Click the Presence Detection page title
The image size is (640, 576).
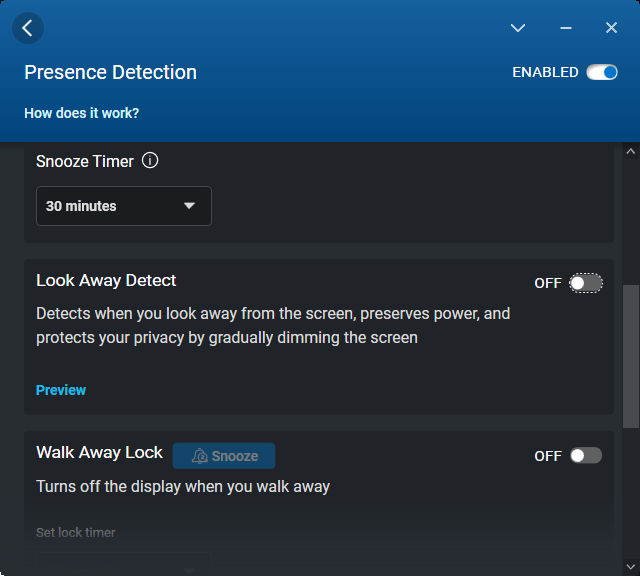click(x=110, y=72)
